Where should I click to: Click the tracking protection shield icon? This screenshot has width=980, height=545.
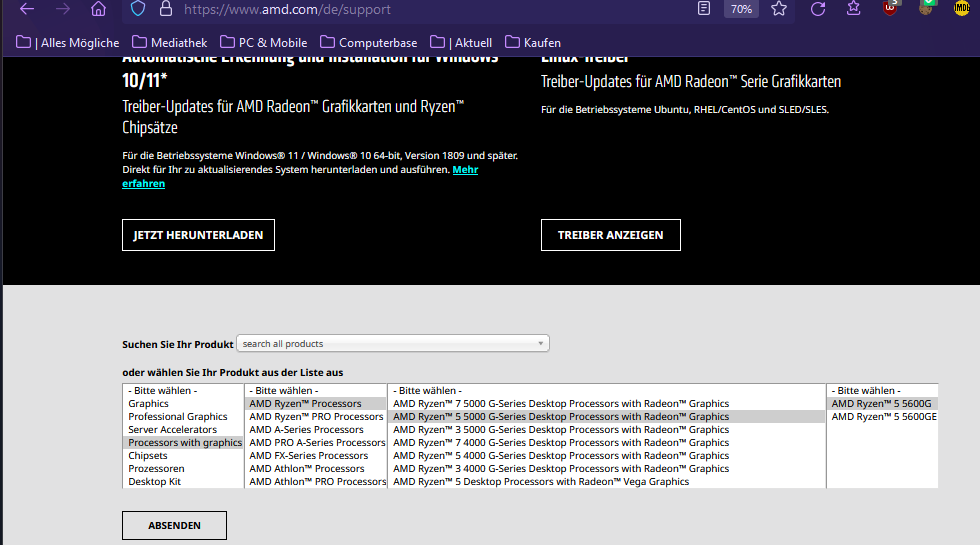point(138,9)
